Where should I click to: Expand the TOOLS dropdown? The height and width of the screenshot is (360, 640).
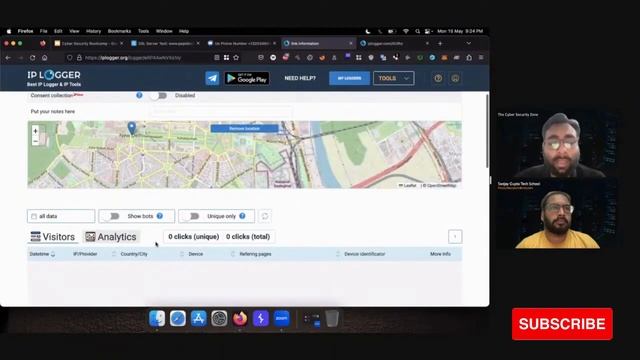pyautogui.click(x=393, y=78)
